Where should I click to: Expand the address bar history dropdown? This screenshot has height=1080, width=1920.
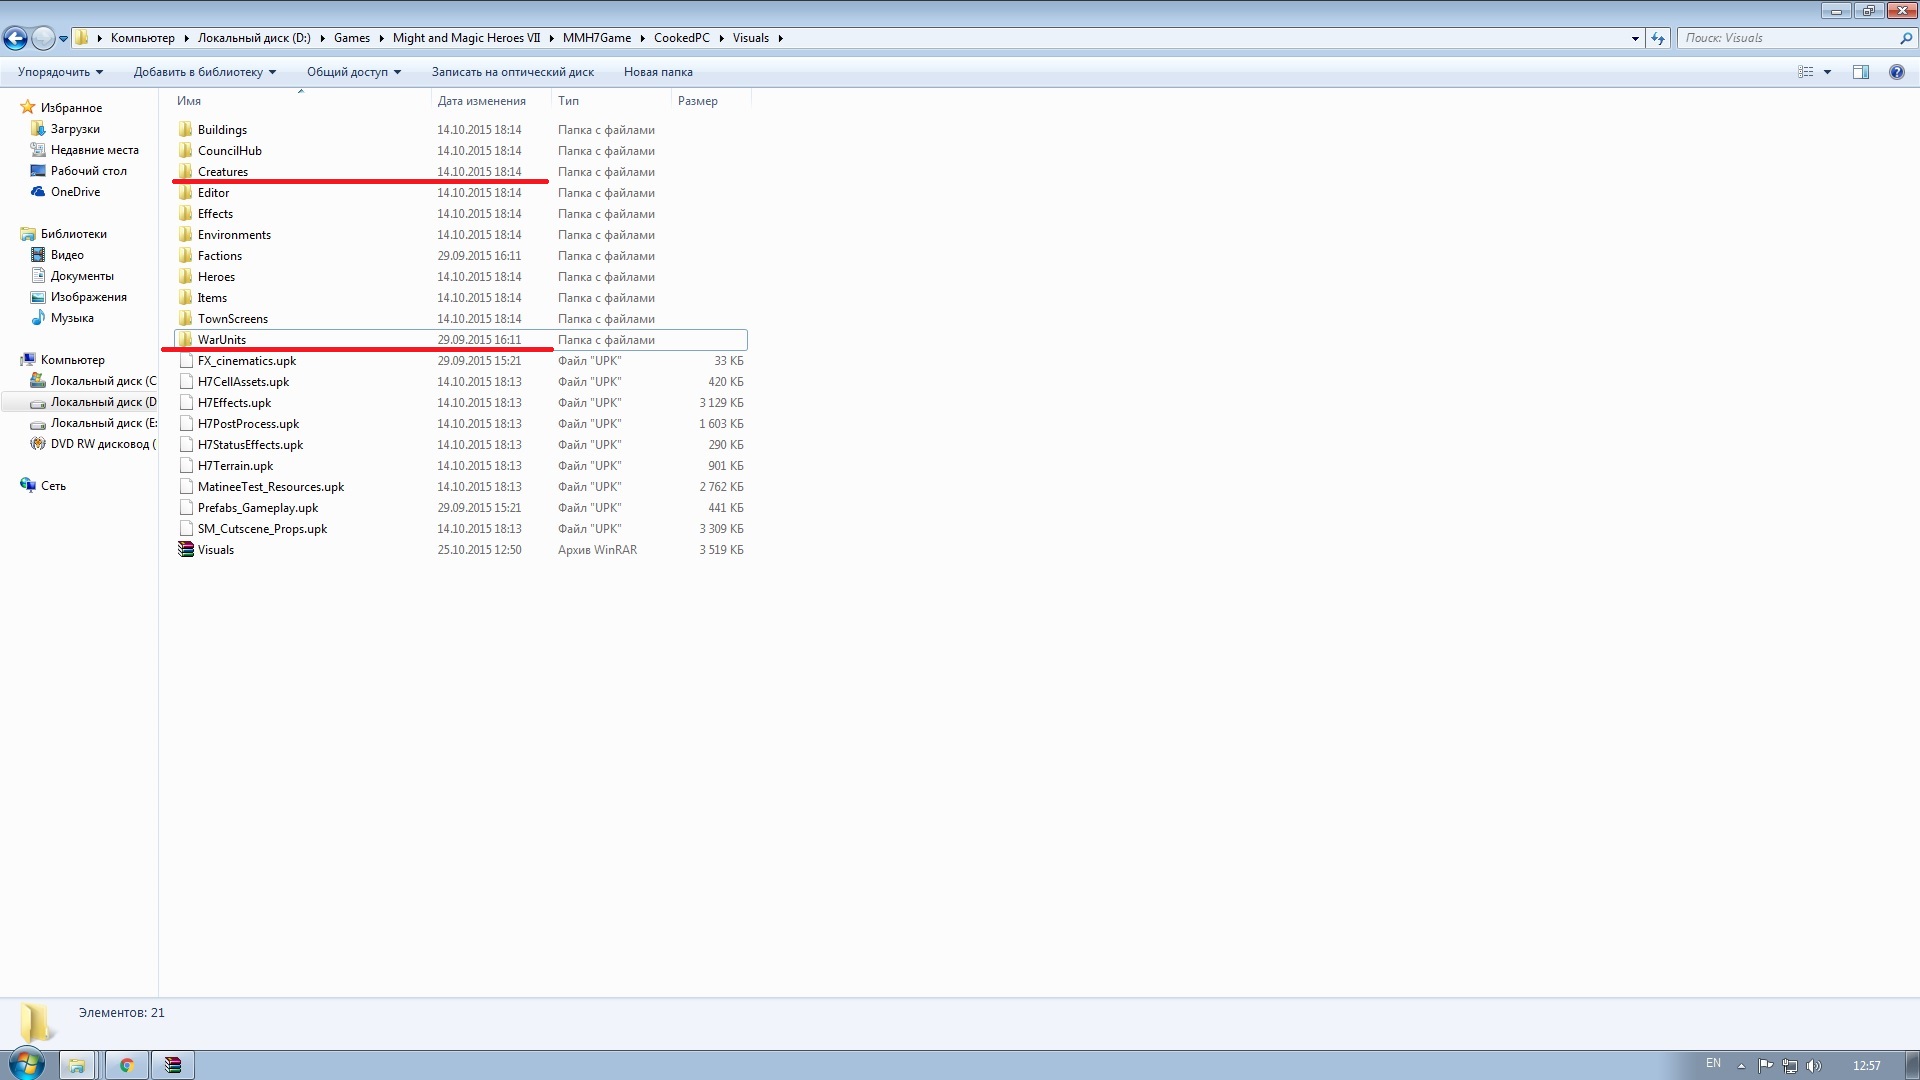pyautogui.click(x=1635, y=38)
